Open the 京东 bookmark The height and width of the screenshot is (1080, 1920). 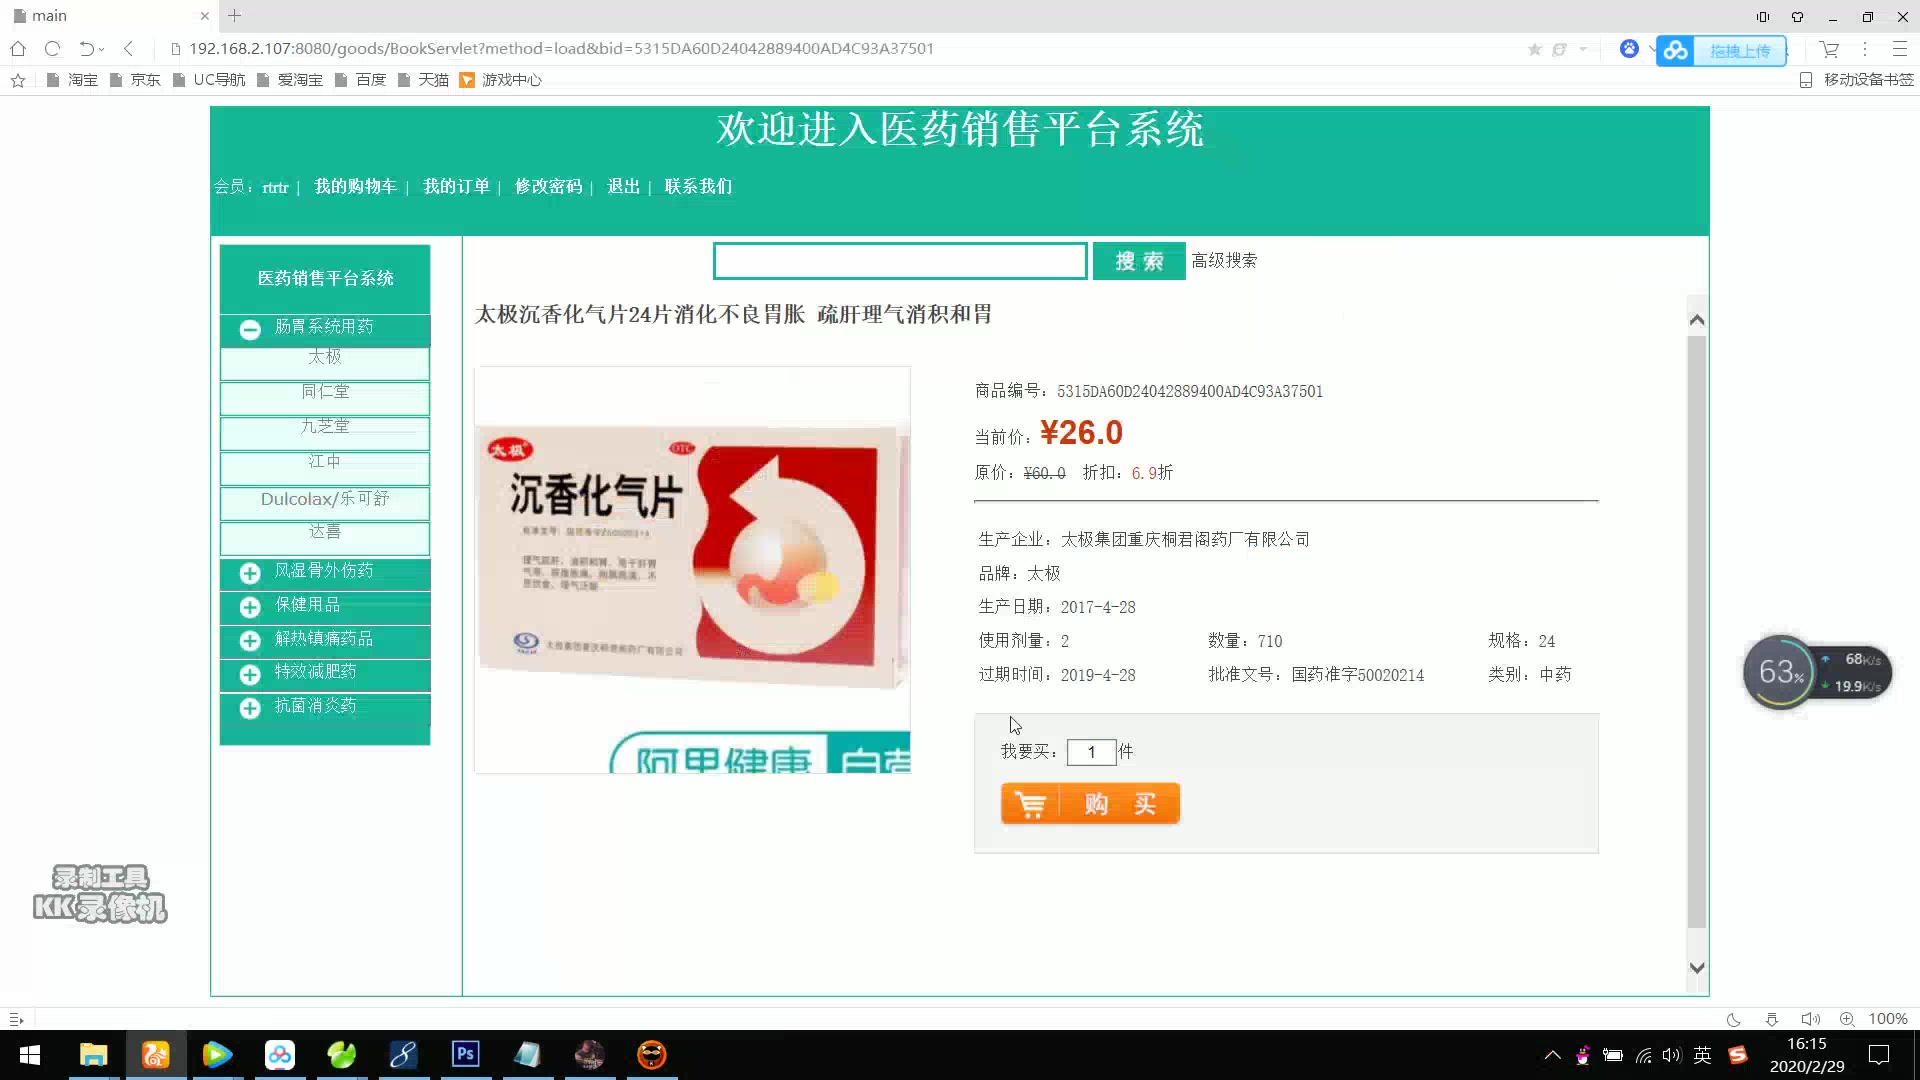[x=135, y=80]
